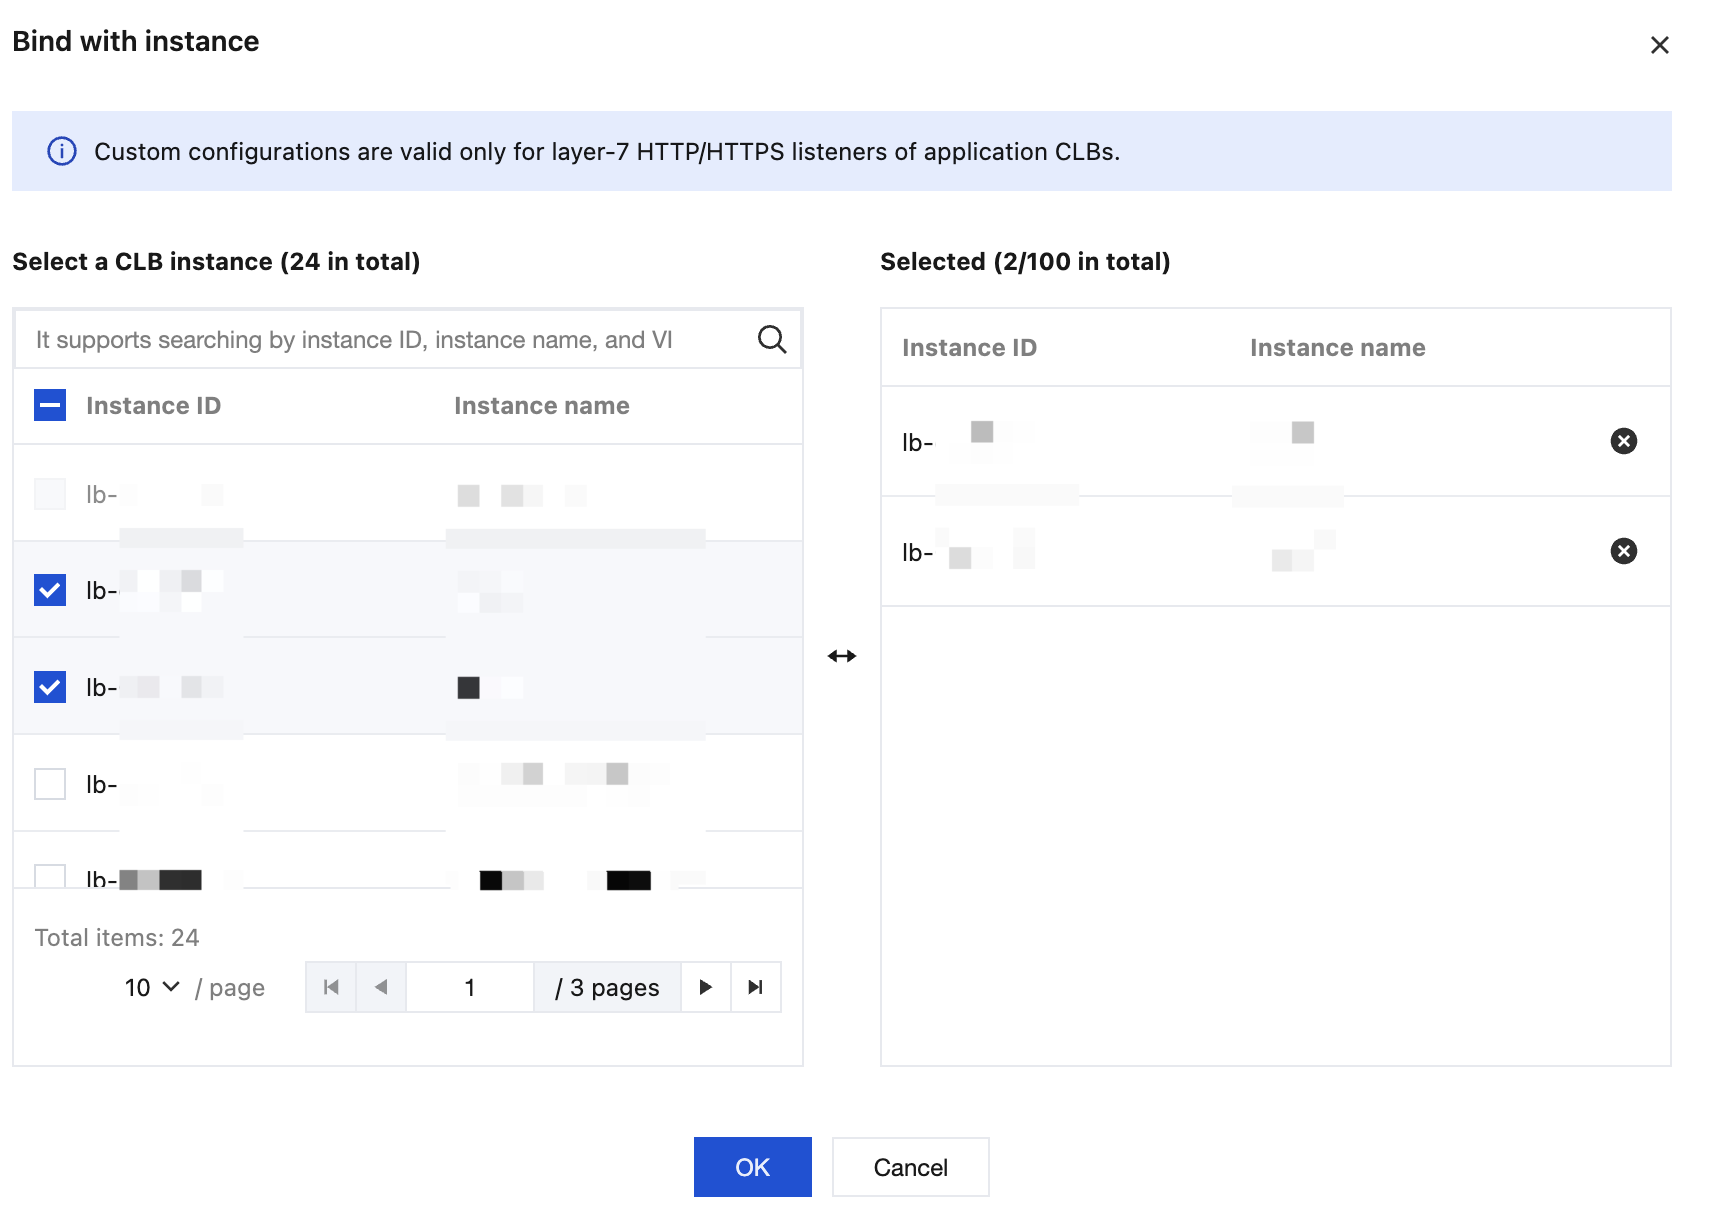Go to the next page arrow

706,987
